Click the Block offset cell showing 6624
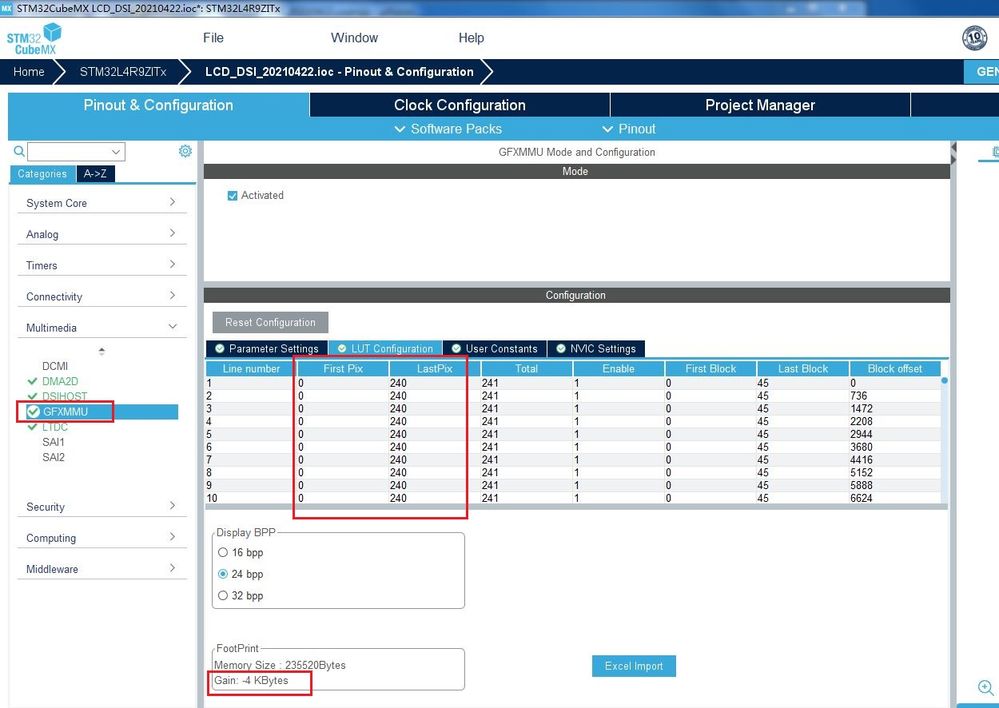Screen dimensions: 999x708 click(895, 498)
